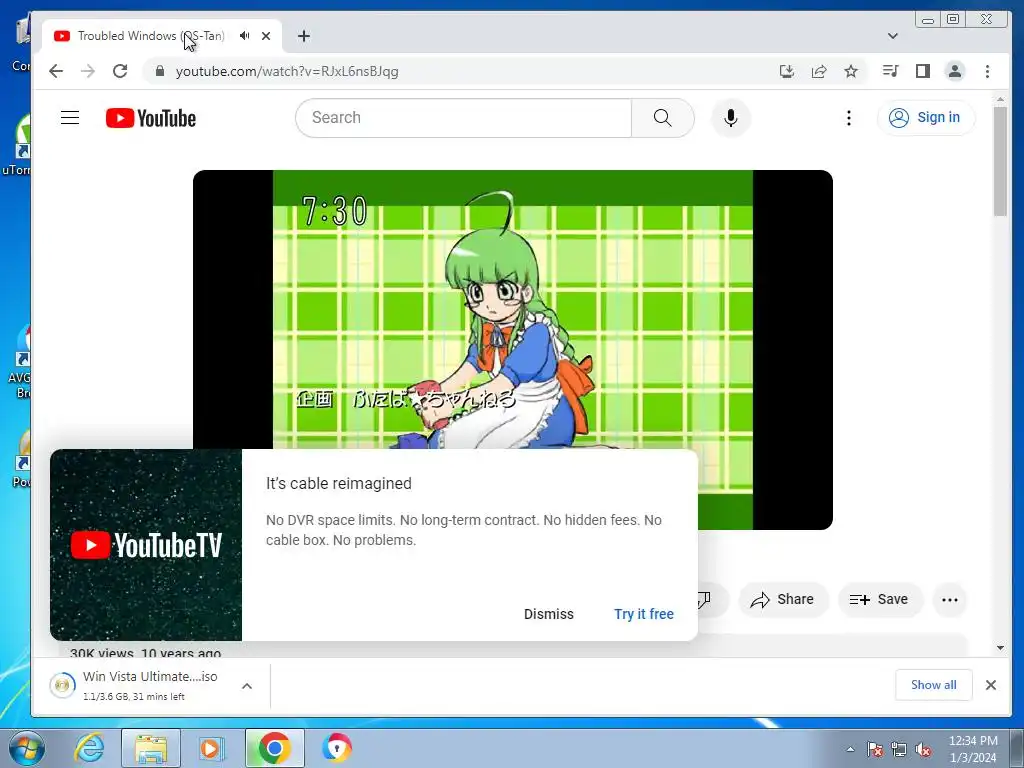Click the scrollbar down arrow
The image size is (1024, 768).
coord(1000,648)
